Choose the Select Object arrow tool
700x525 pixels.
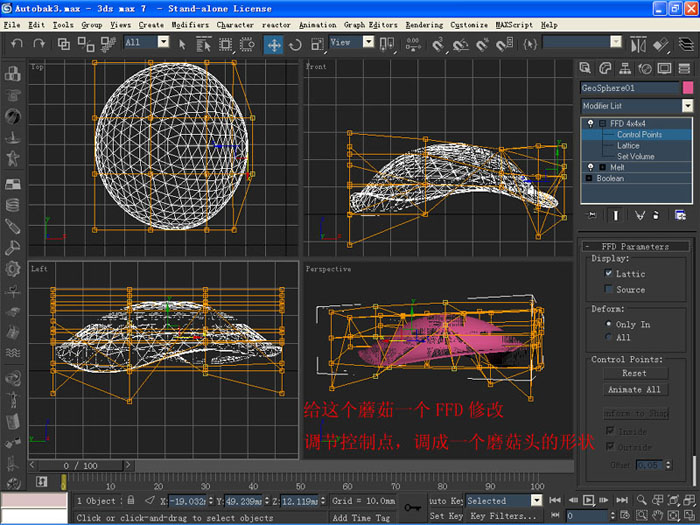[x=182, y=44]
